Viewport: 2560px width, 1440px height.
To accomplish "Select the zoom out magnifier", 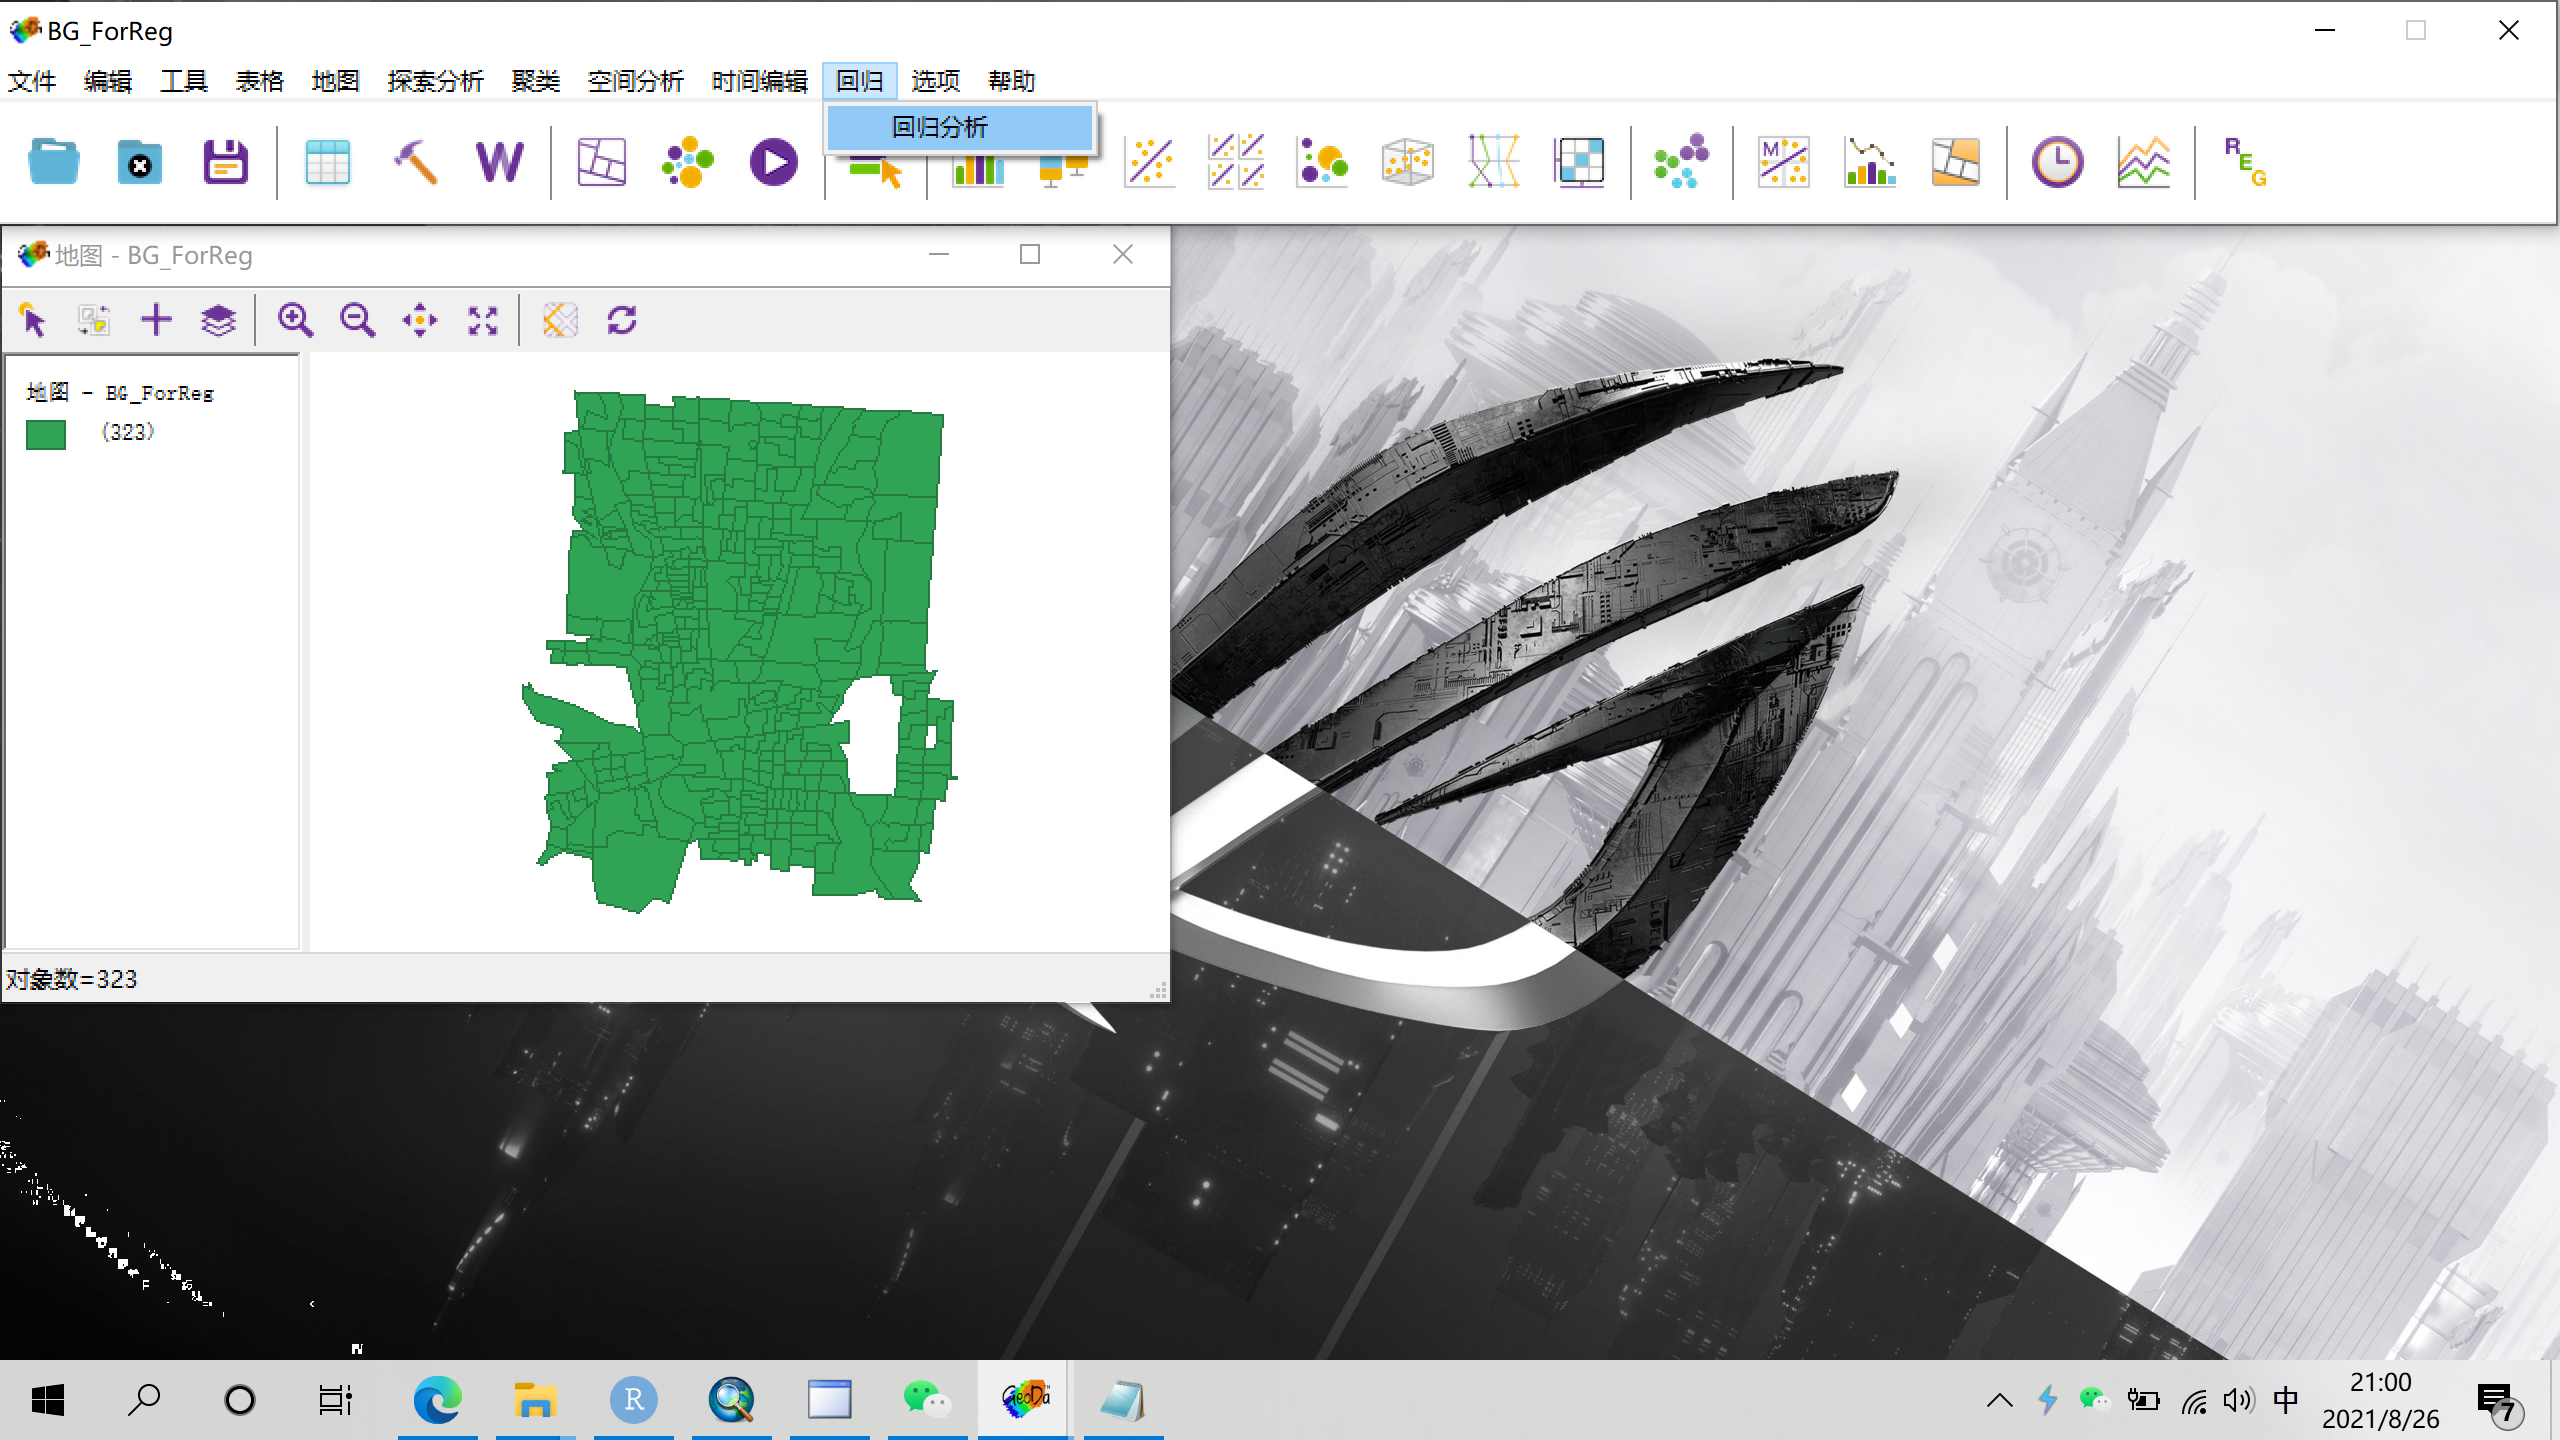I will 357,320.
